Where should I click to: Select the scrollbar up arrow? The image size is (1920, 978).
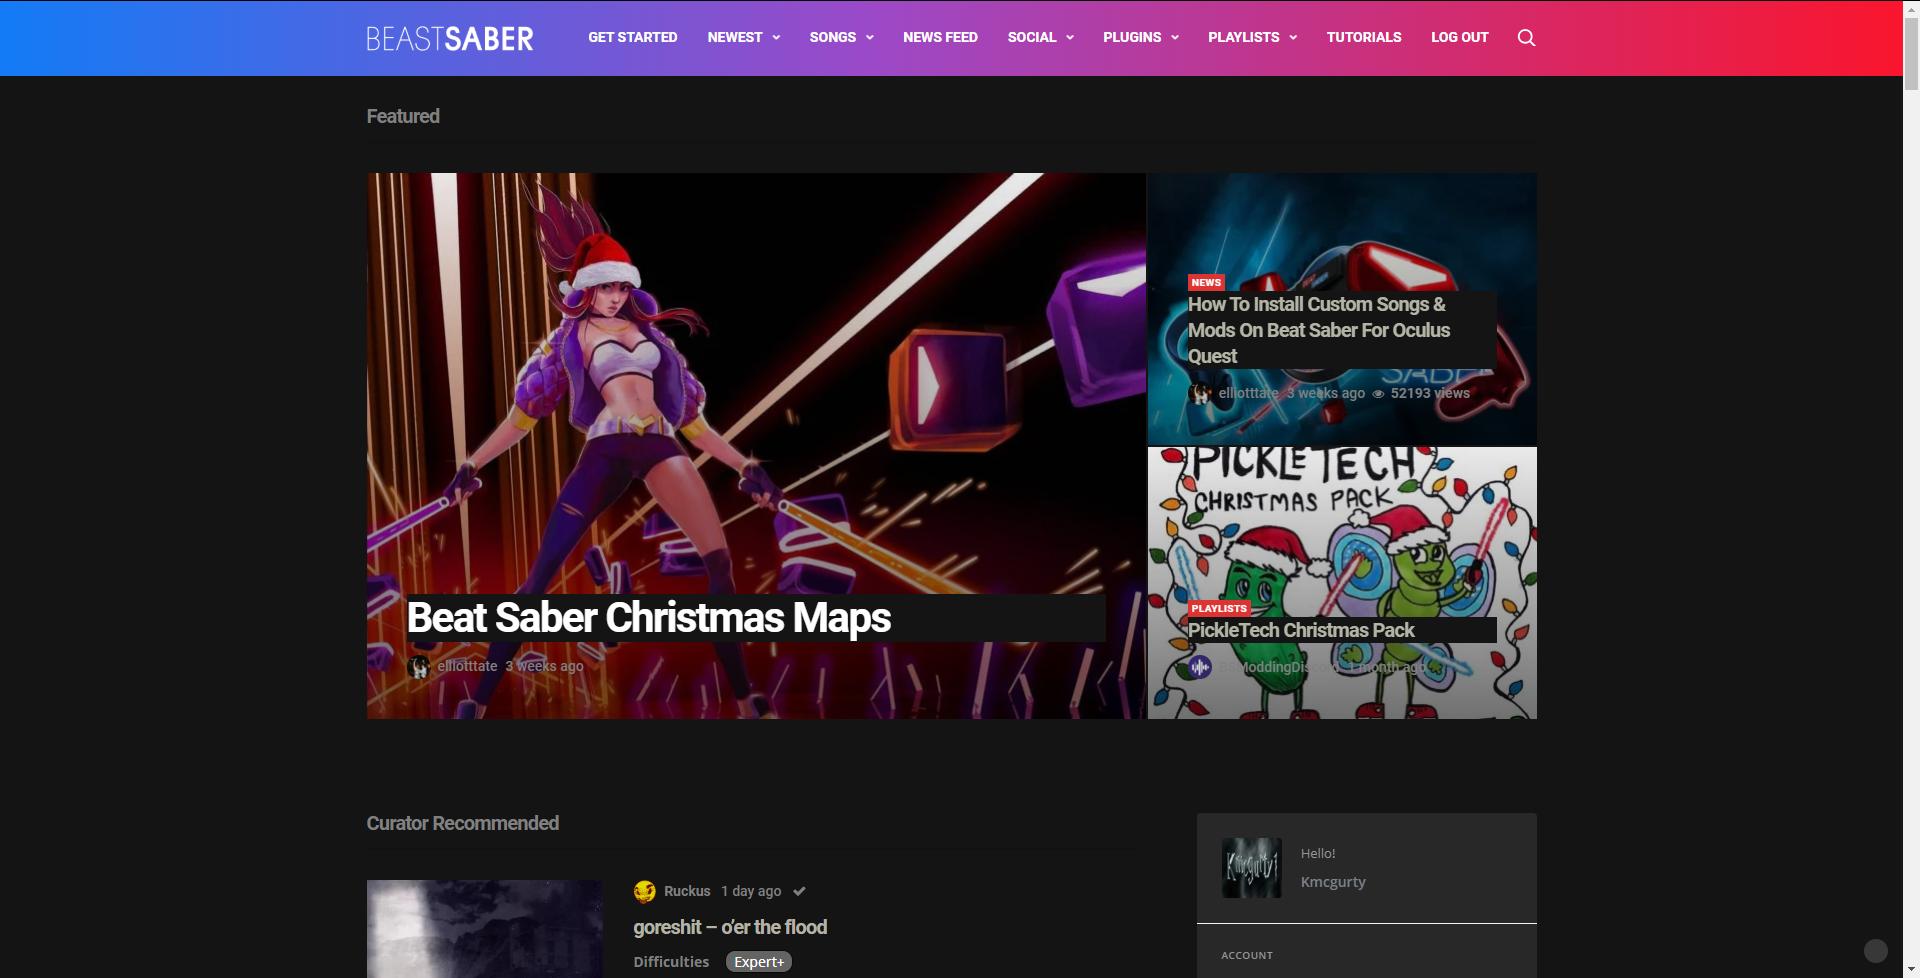[x=1911, y=8]
